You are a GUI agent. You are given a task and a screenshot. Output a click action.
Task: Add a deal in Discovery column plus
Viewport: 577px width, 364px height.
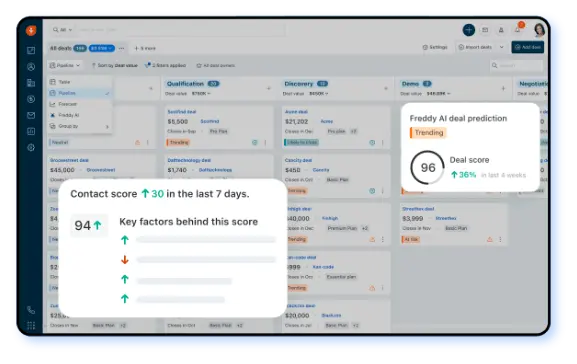click(386, 88)
